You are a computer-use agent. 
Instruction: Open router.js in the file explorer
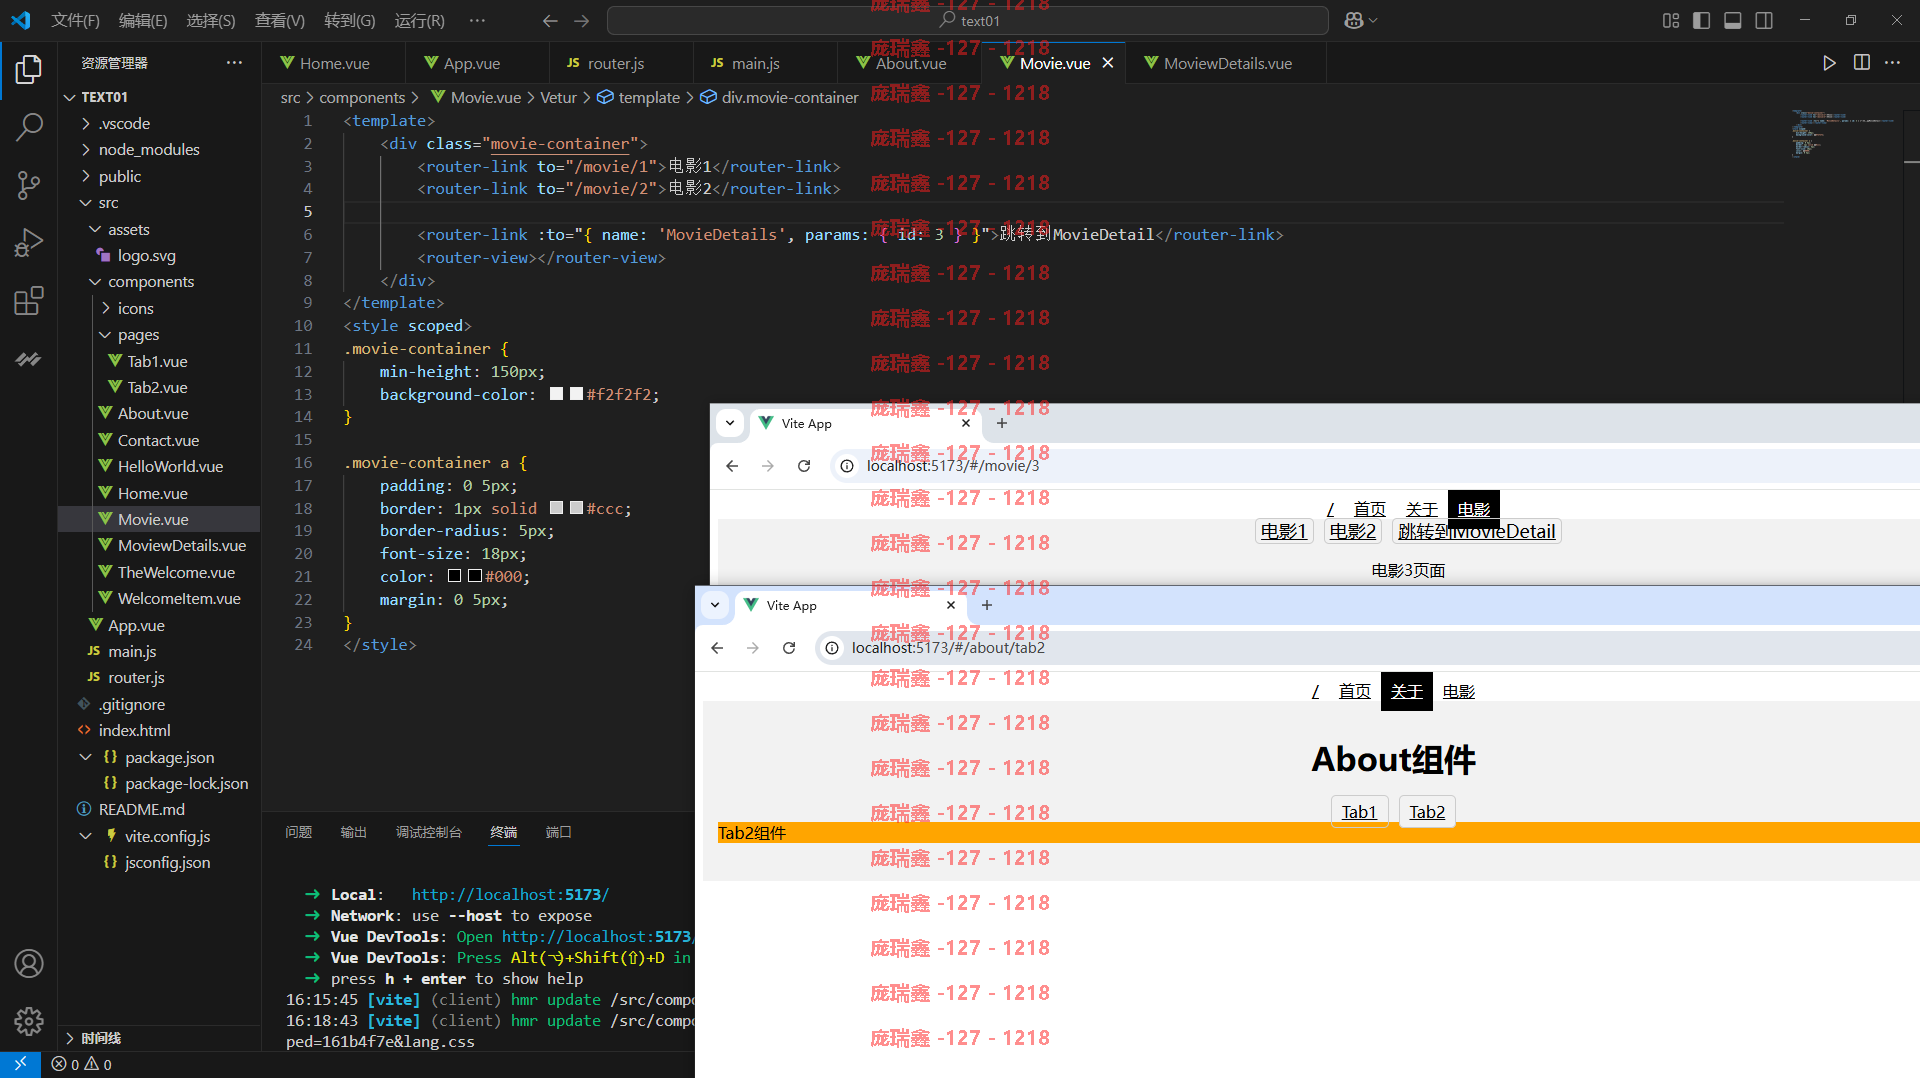(136, 678)
